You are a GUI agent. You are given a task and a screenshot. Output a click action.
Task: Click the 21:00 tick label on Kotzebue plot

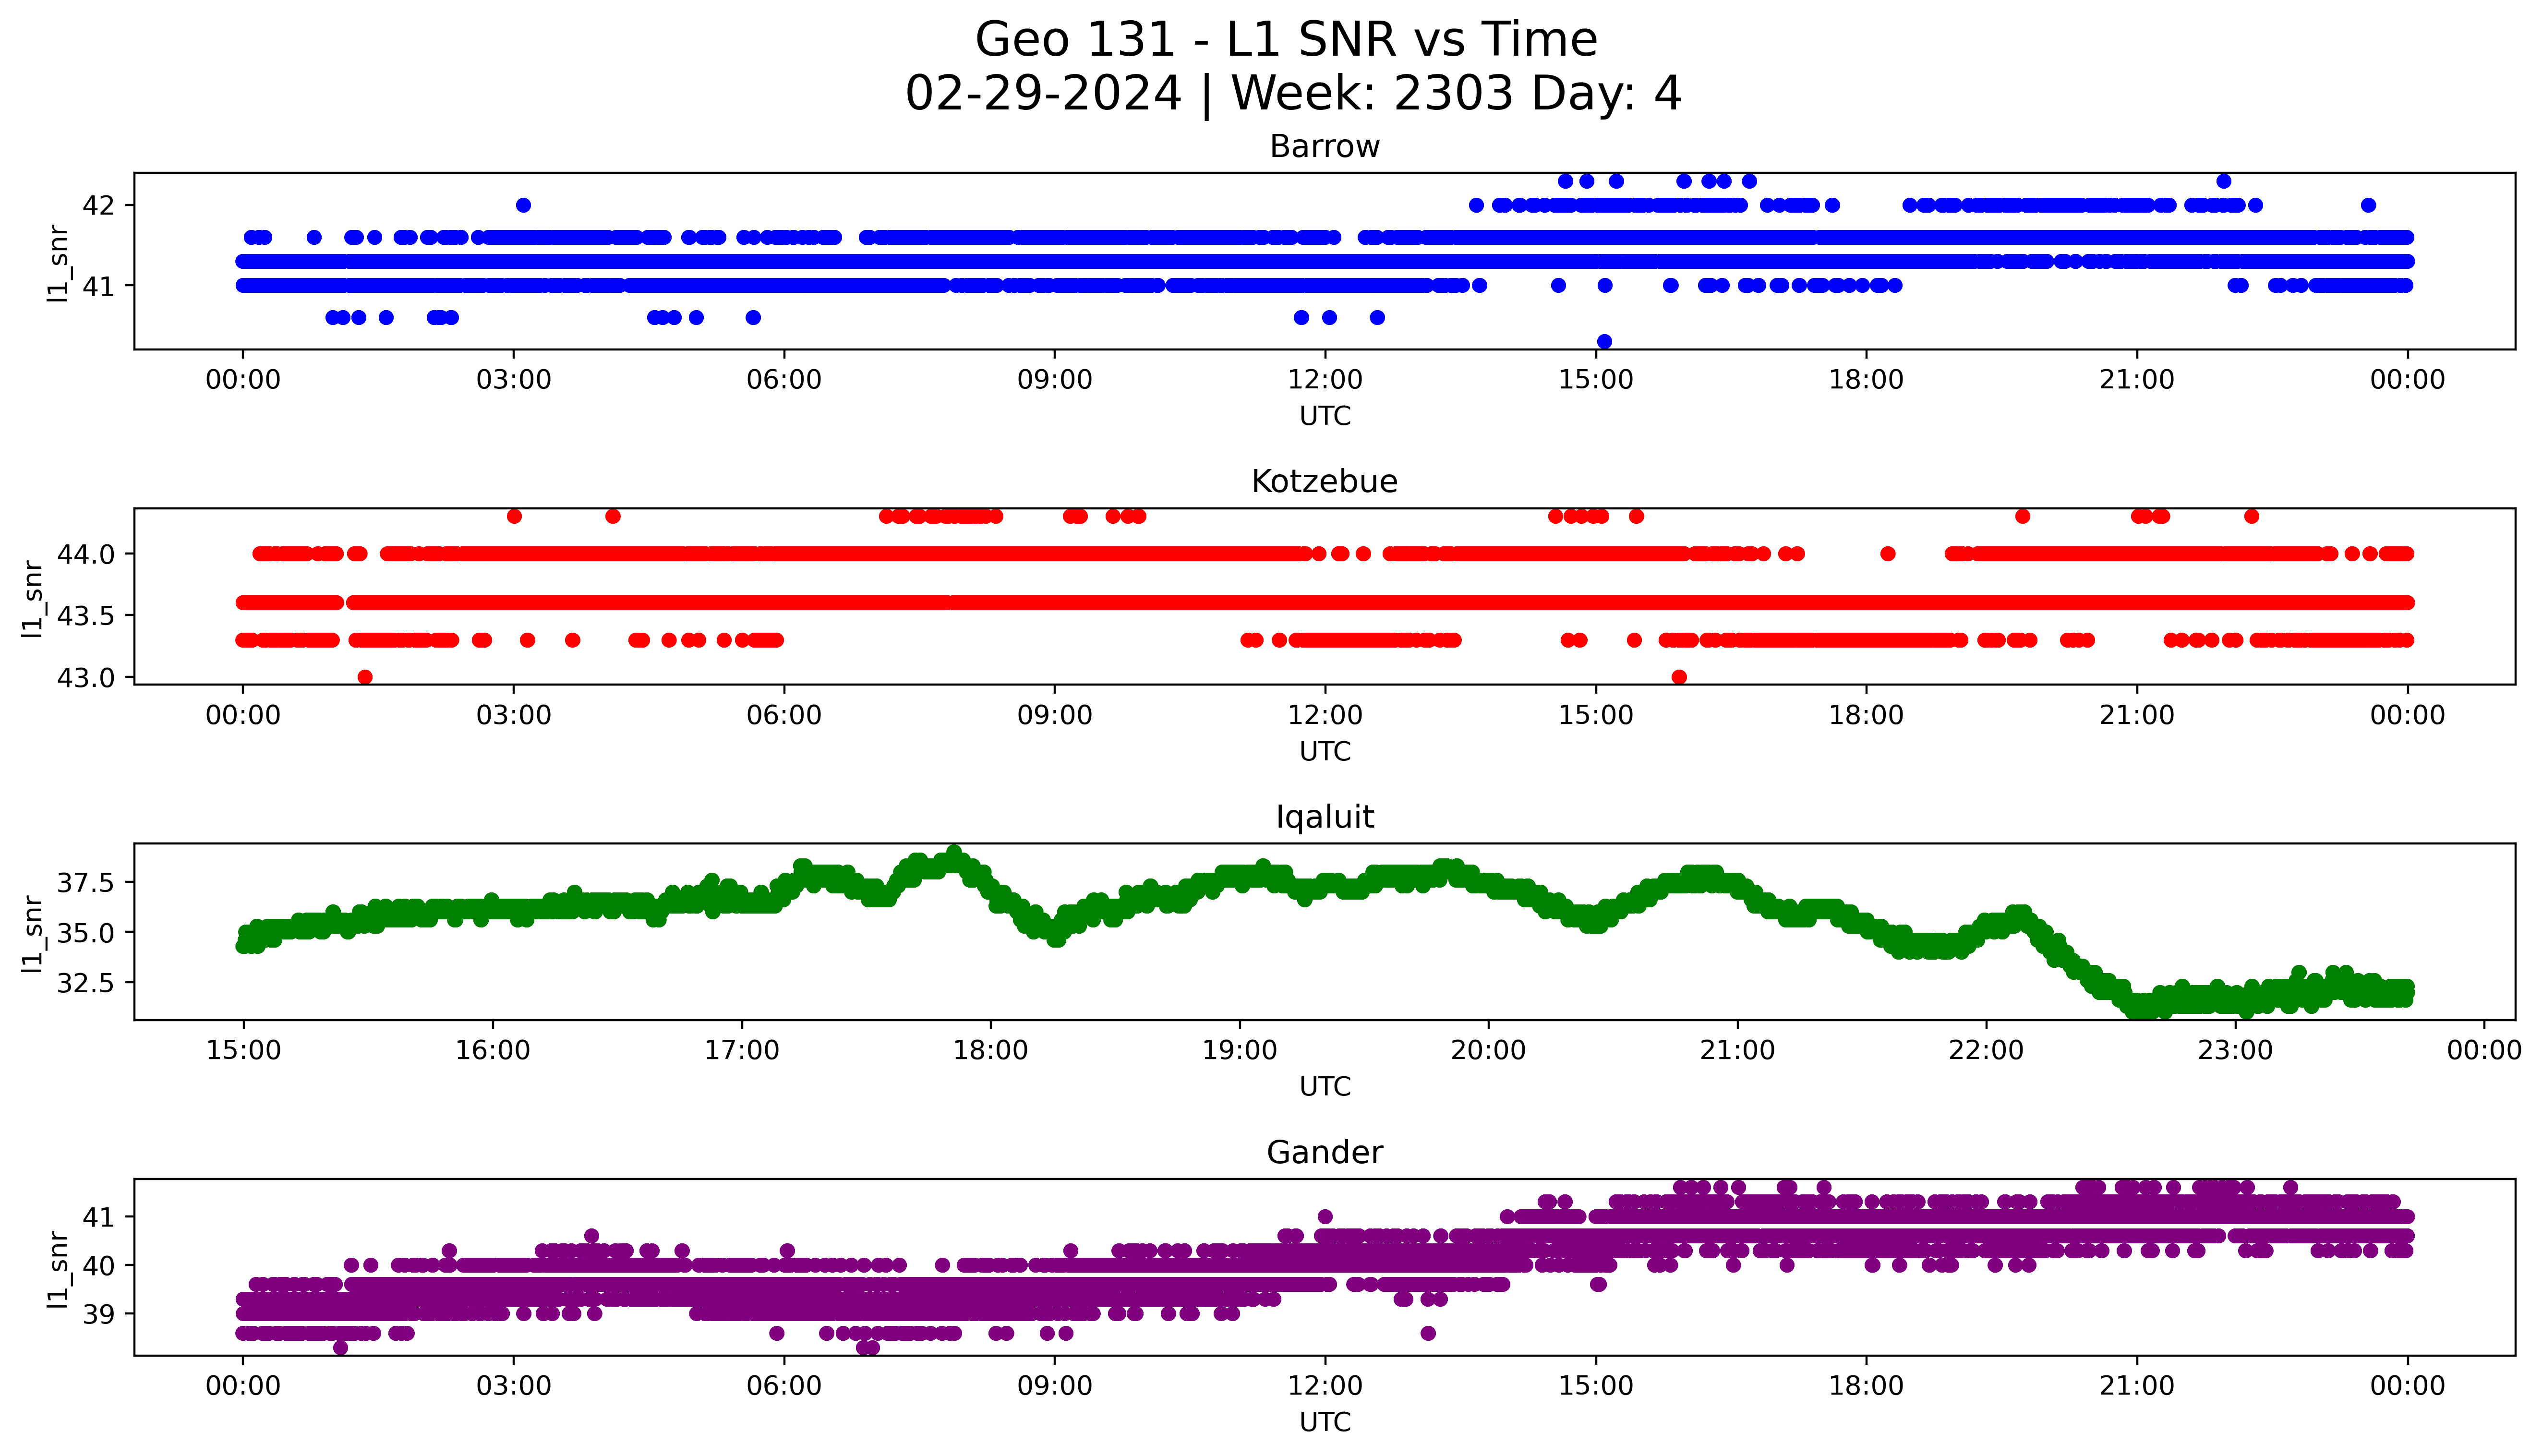pyautogui.click(x=2137, y=715)
